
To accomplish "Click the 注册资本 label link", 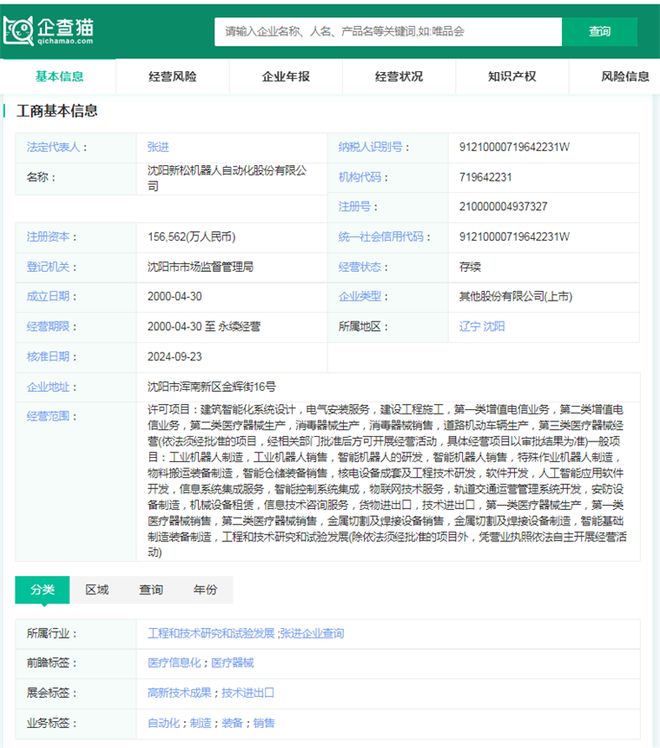I will click(48, 237).
